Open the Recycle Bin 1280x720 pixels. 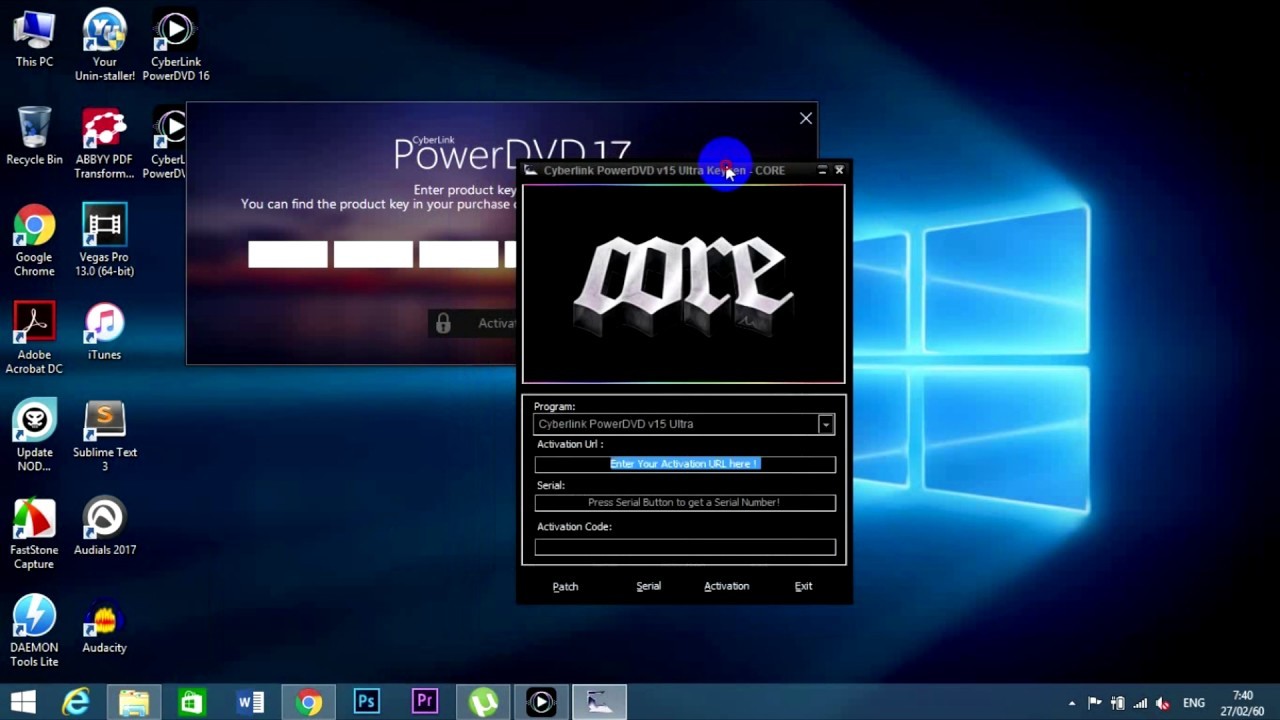34,136
